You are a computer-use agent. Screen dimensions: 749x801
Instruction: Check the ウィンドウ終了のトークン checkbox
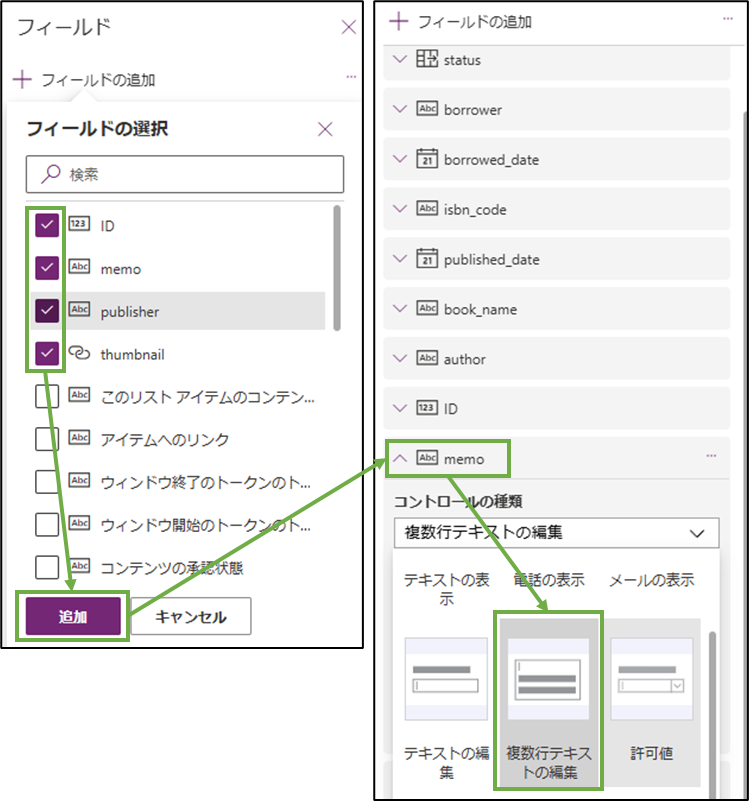pyautogui.click(x=47, y=482)
